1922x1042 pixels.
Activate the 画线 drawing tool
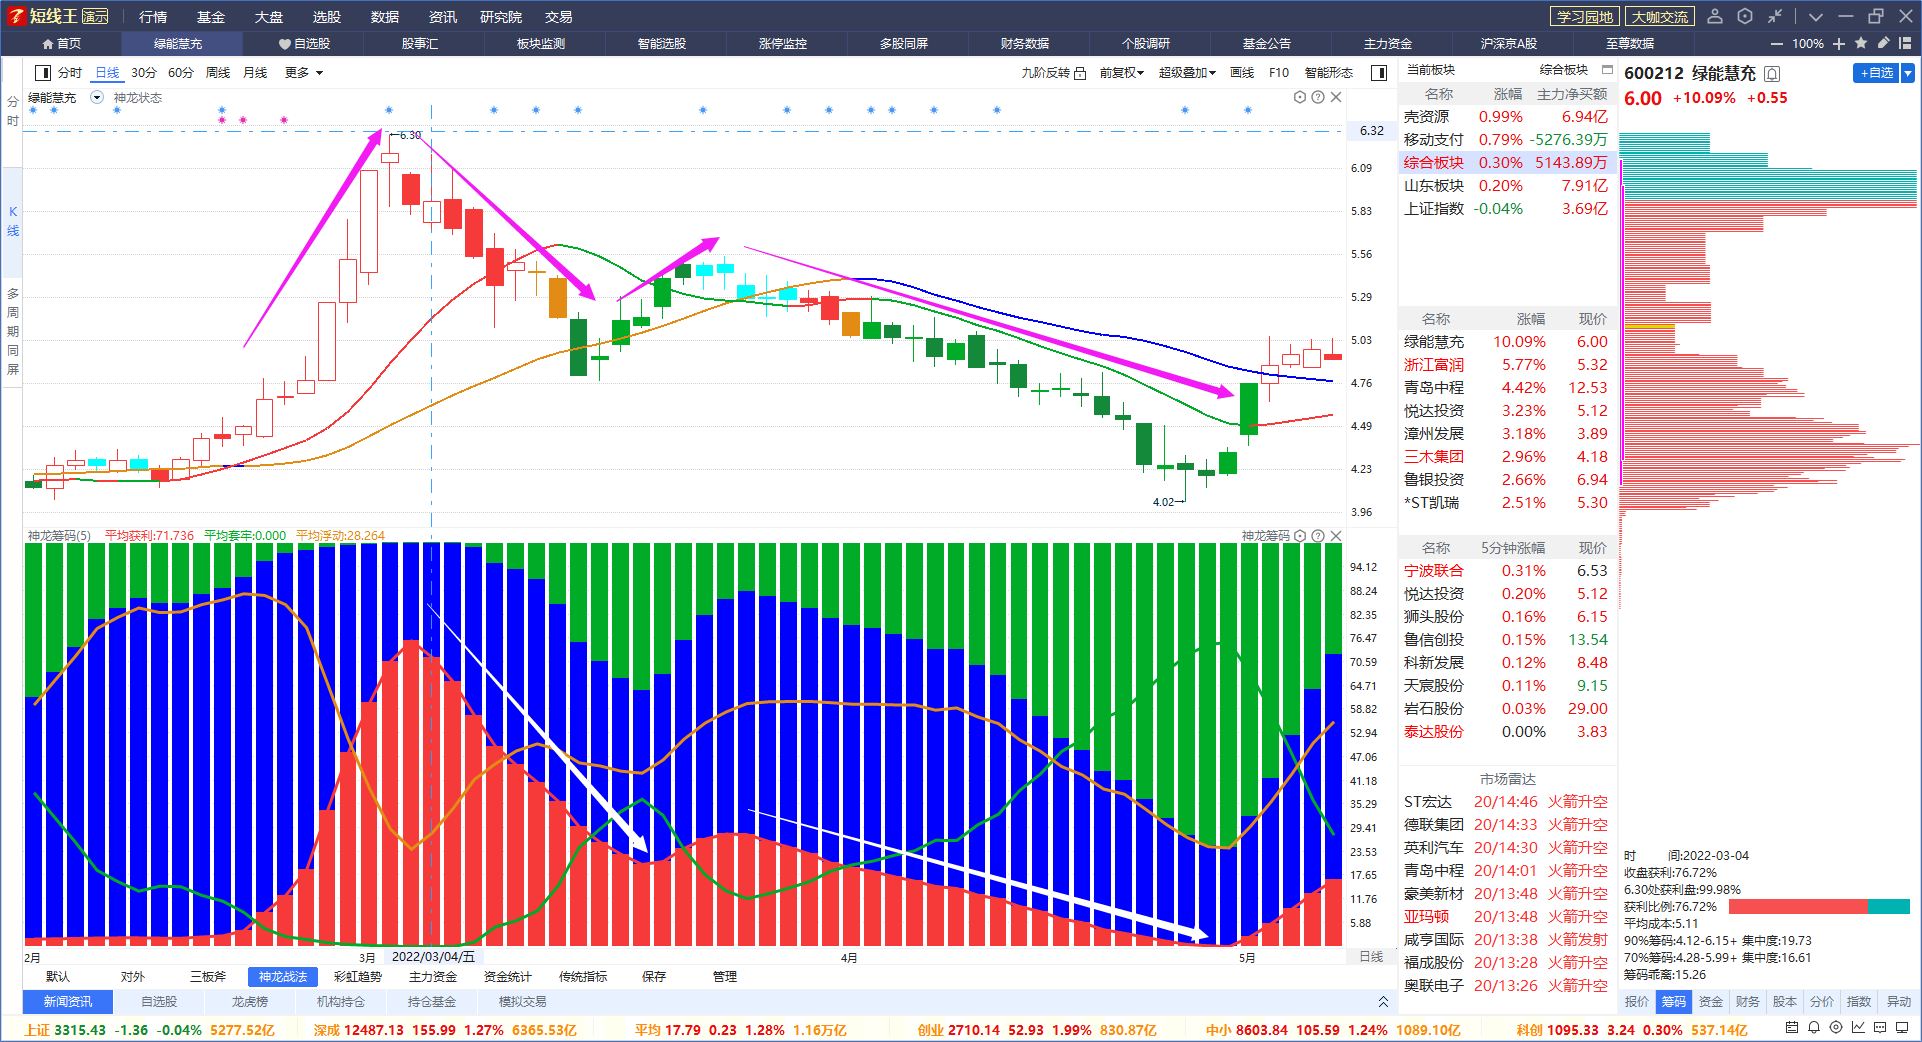click(x=1242, y=73)
